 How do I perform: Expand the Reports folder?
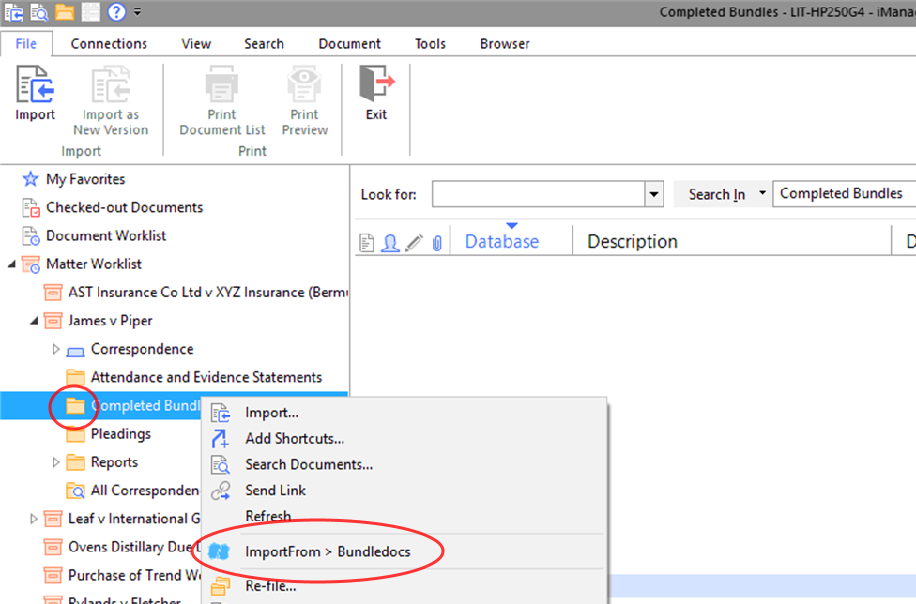[x=56, y=463]
